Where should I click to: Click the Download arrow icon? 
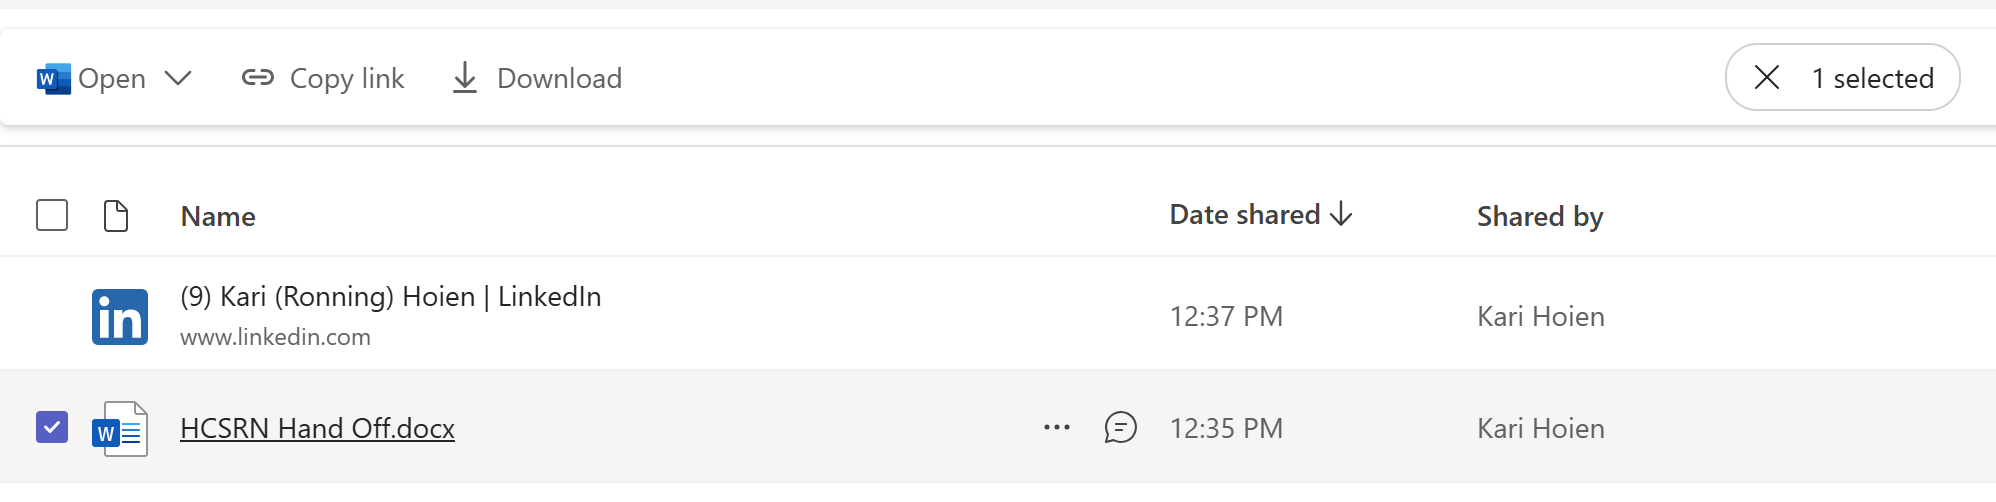(465, 78)
